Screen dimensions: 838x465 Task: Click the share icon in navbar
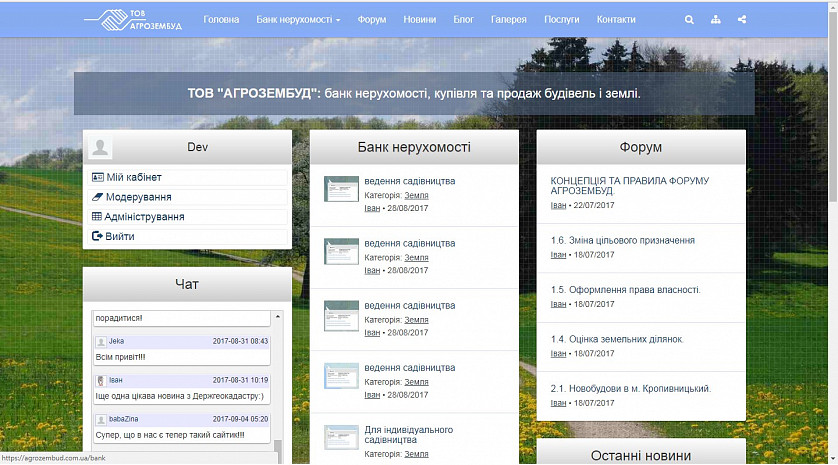[742, 20]
